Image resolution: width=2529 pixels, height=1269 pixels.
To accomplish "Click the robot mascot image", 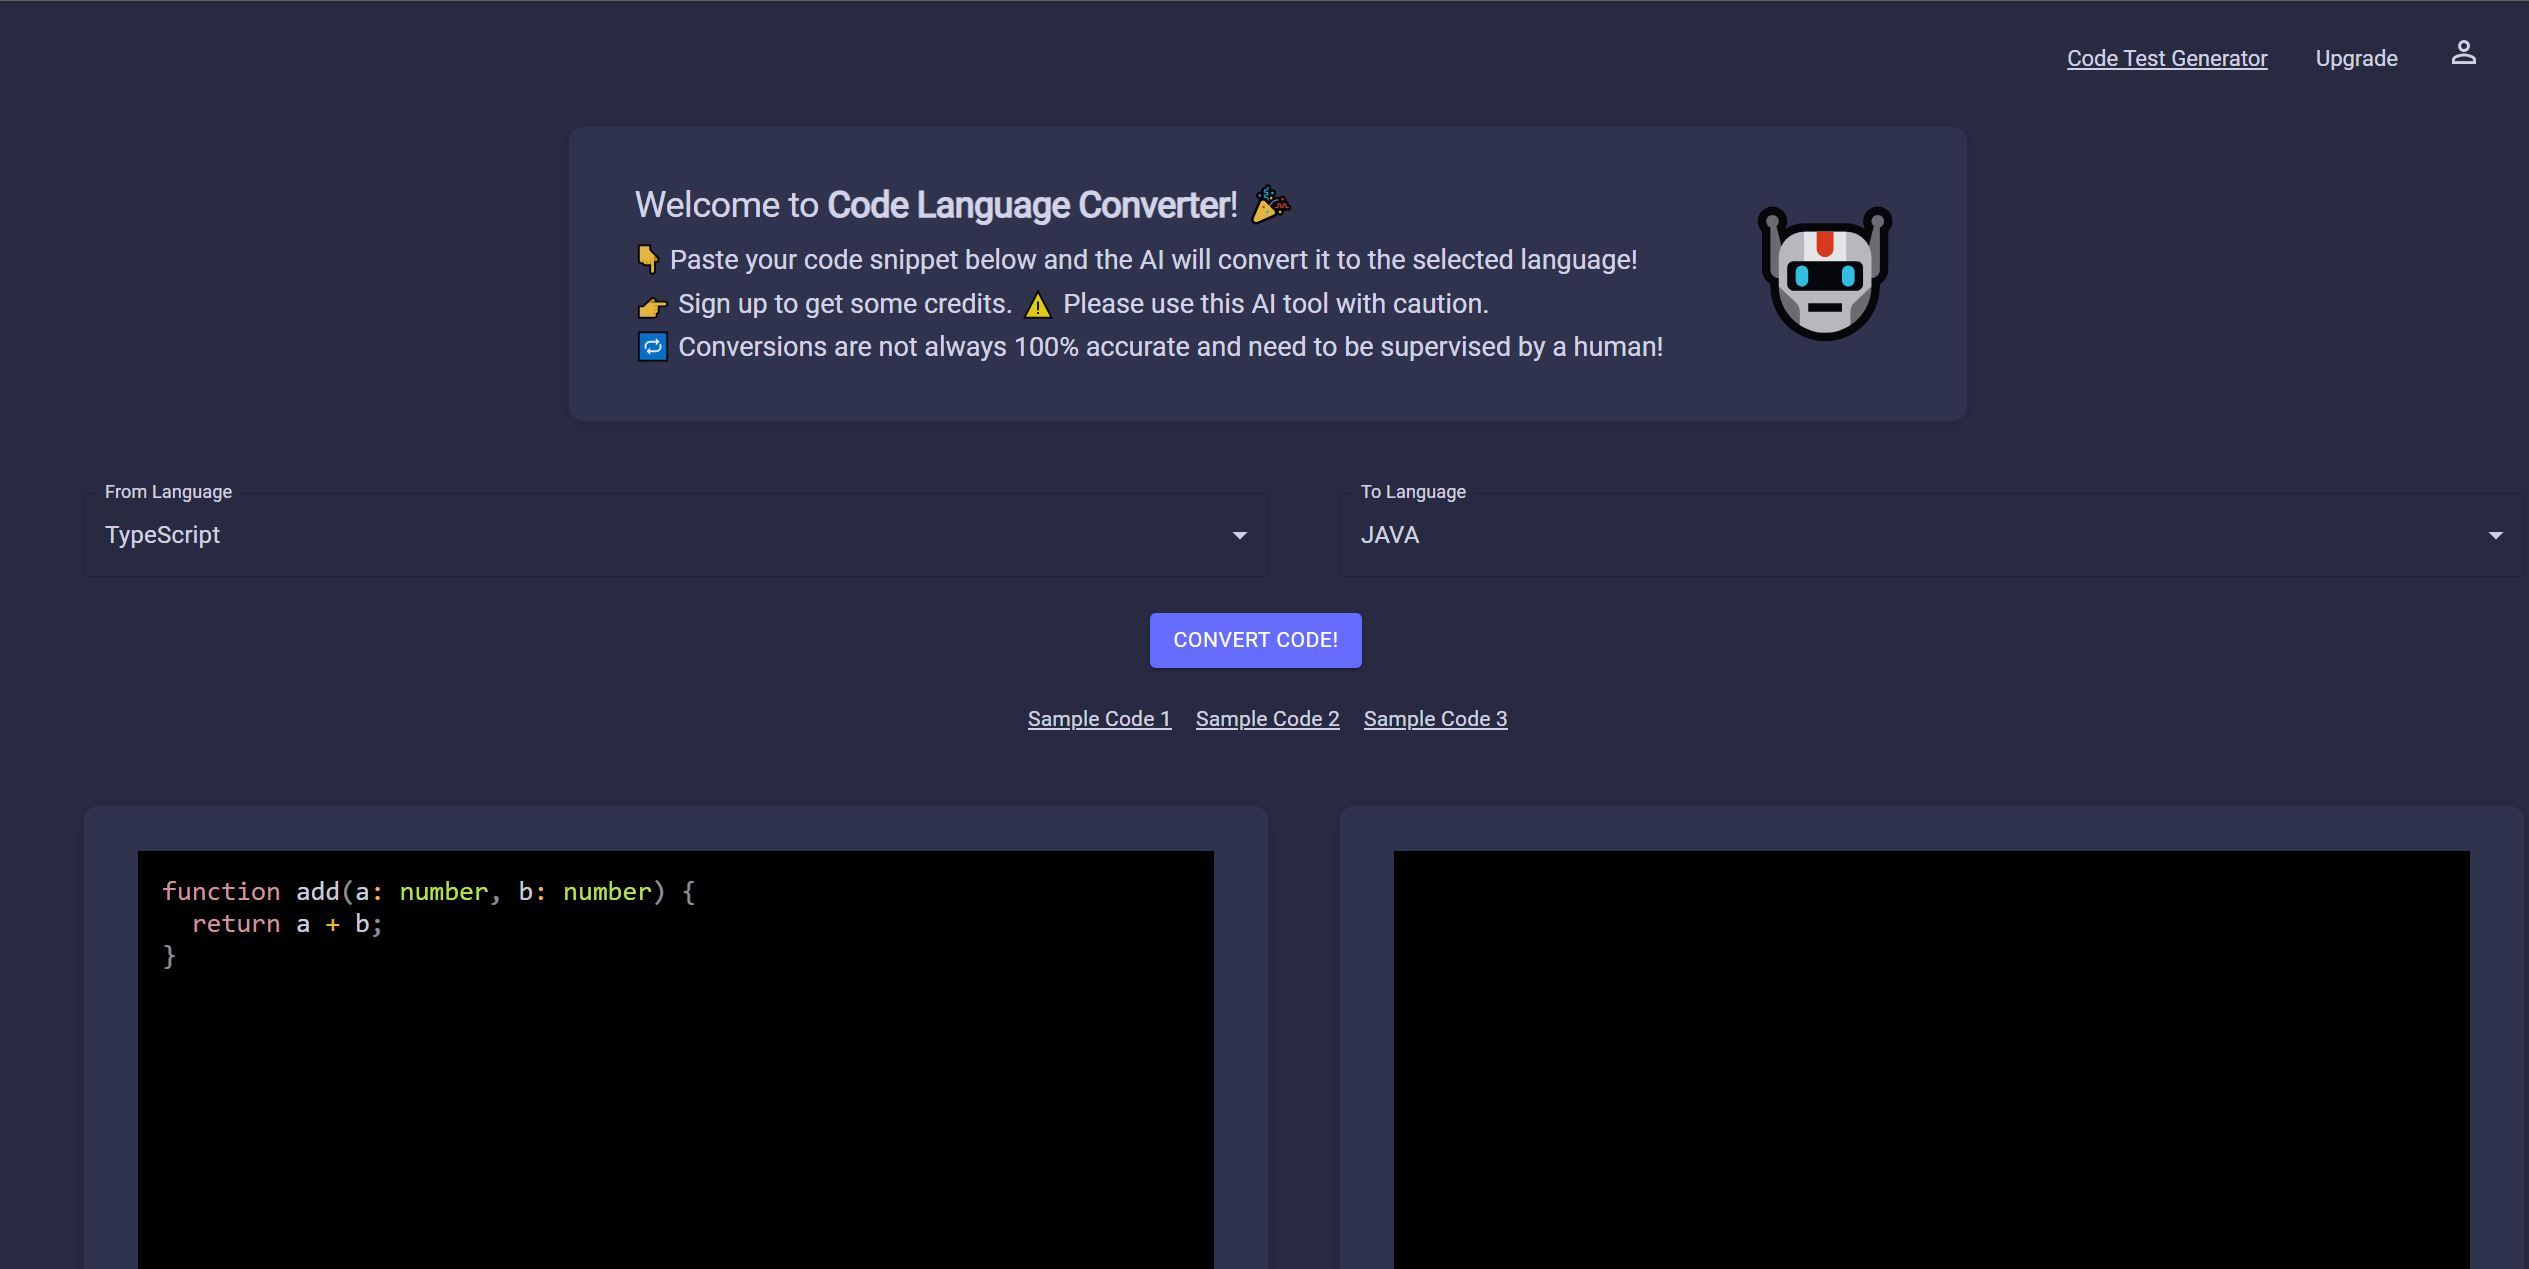I will coord(1823,275).
